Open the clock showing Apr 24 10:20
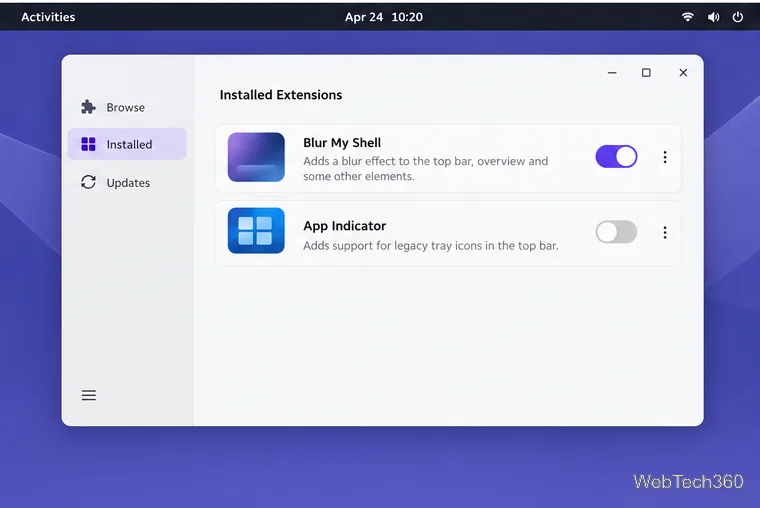This screenshot has width=760, height=508. [x=383, y=17]
